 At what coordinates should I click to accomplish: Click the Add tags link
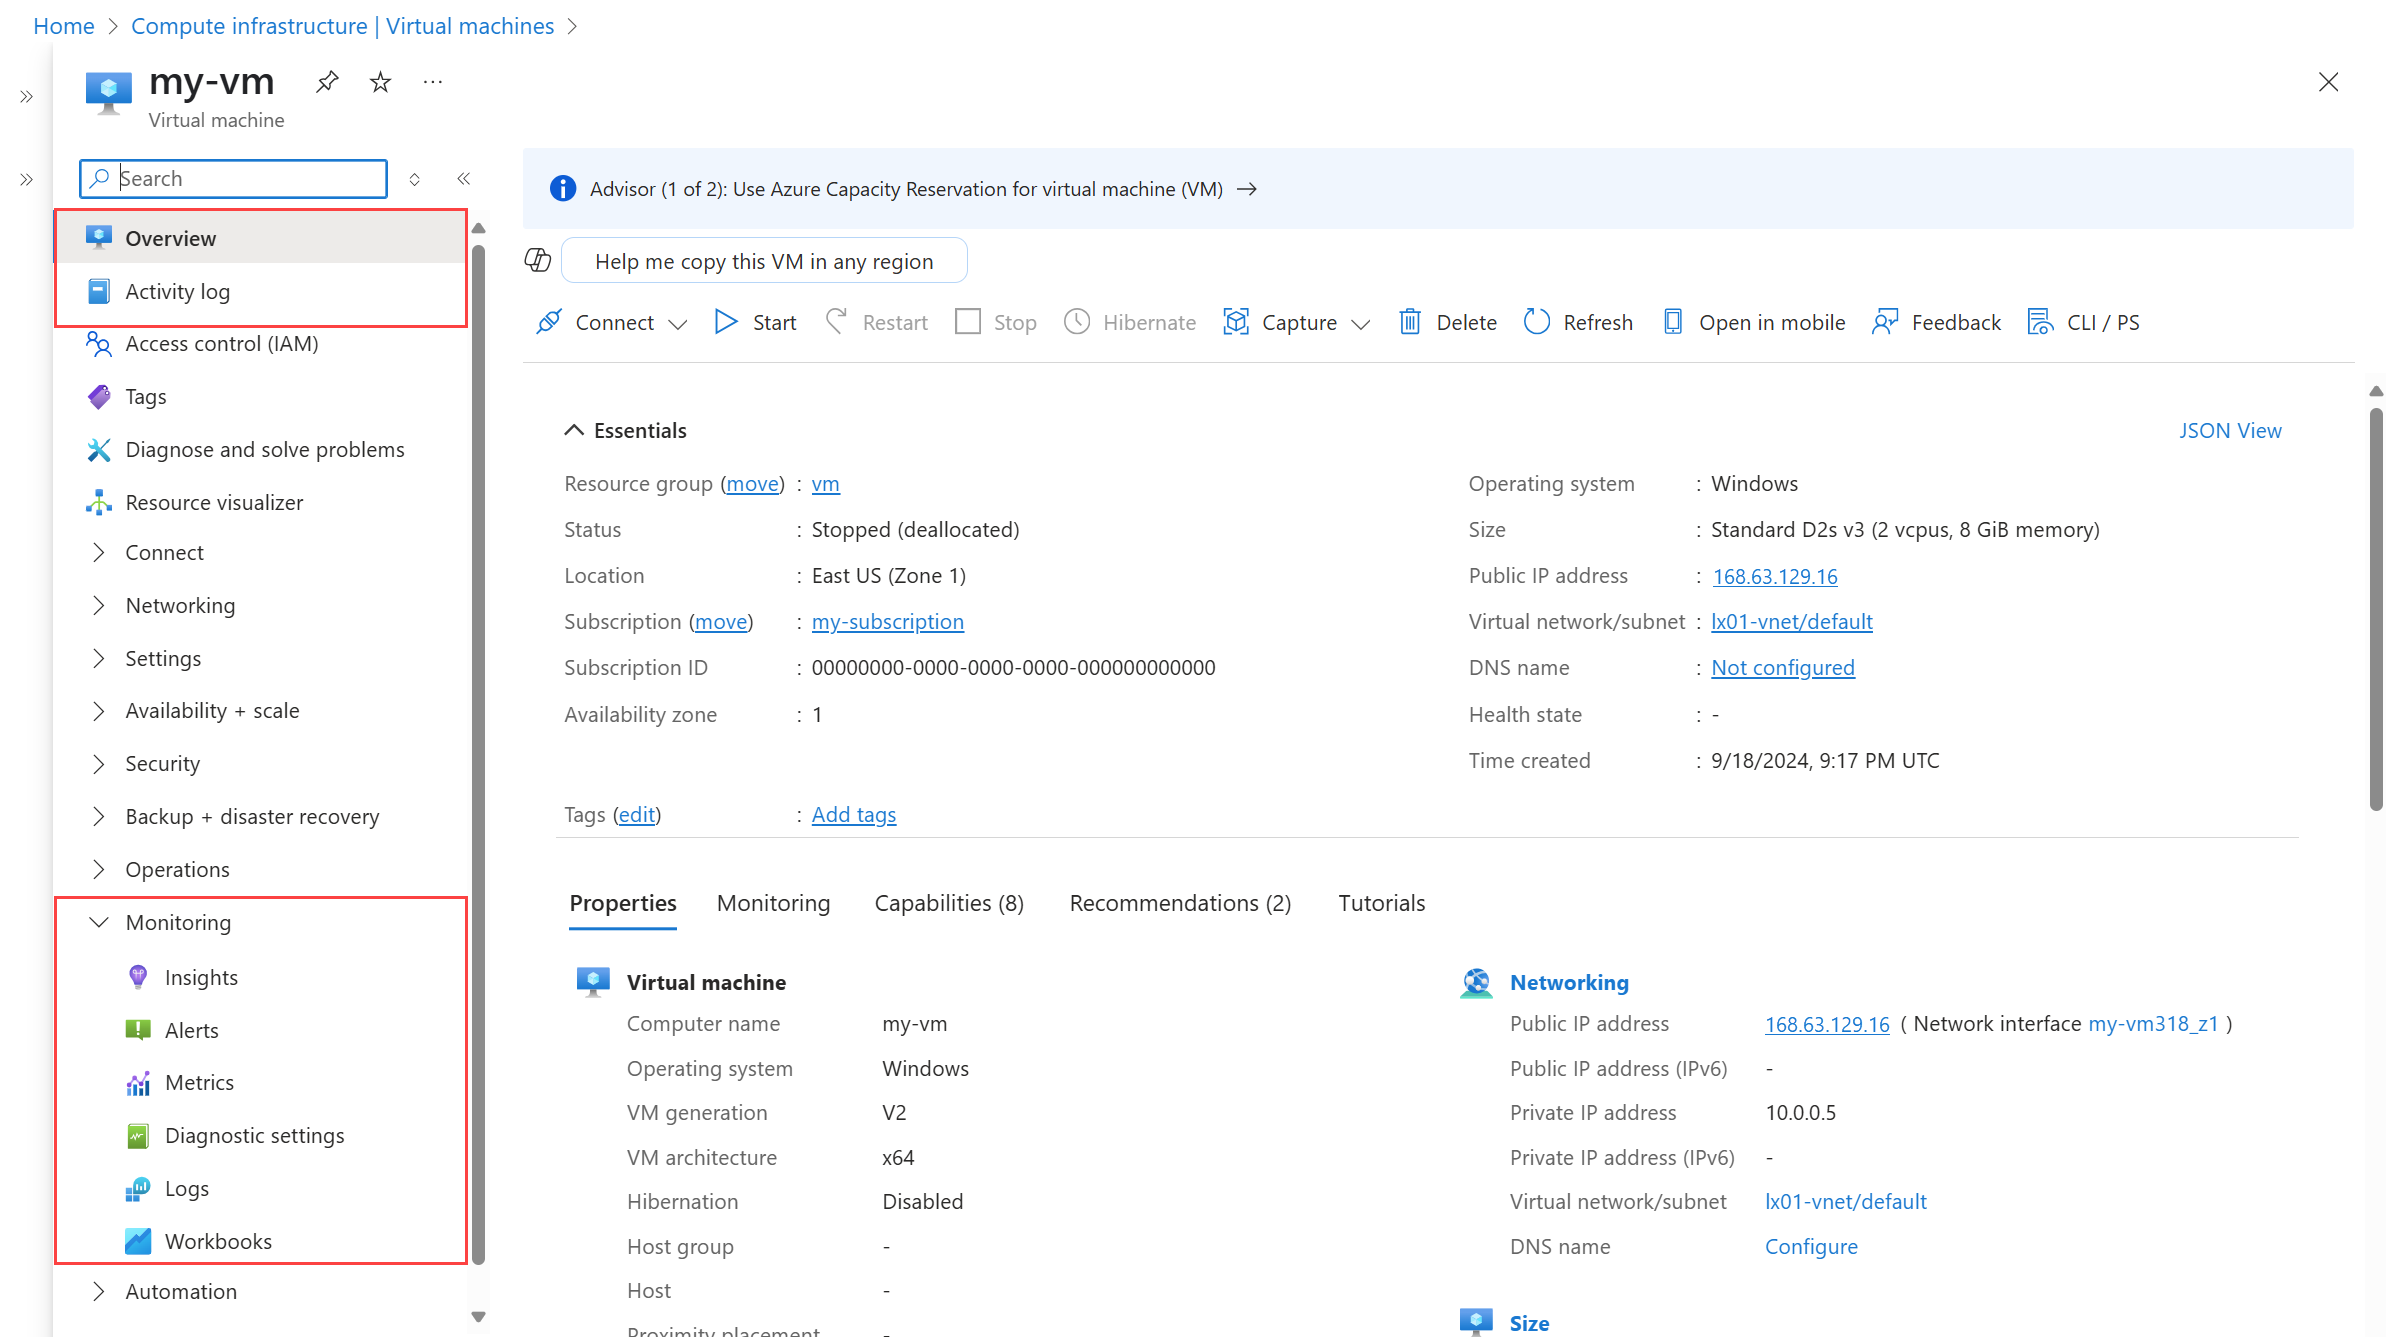853,815
